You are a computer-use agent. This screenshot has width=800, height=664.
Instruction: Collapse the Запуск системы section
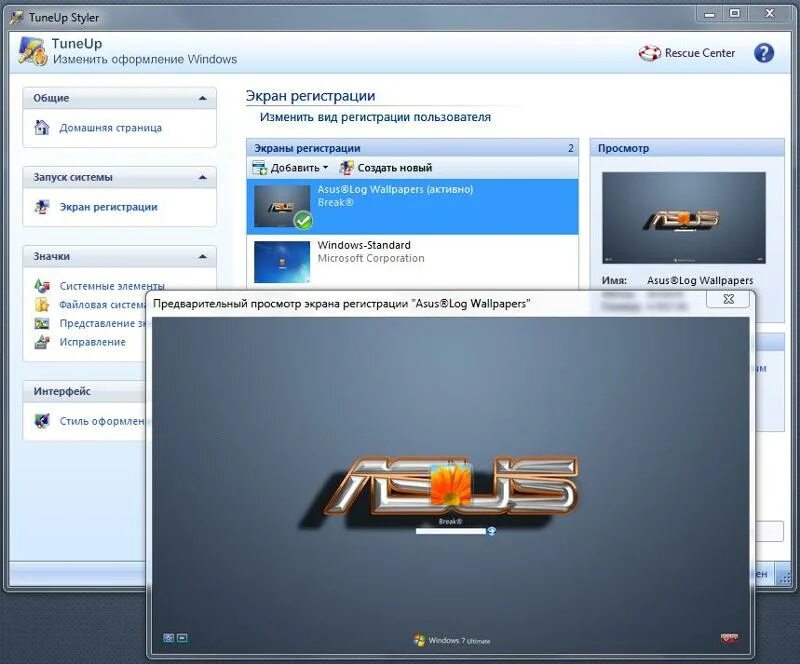pyautogui.click(x=203, y=177)
